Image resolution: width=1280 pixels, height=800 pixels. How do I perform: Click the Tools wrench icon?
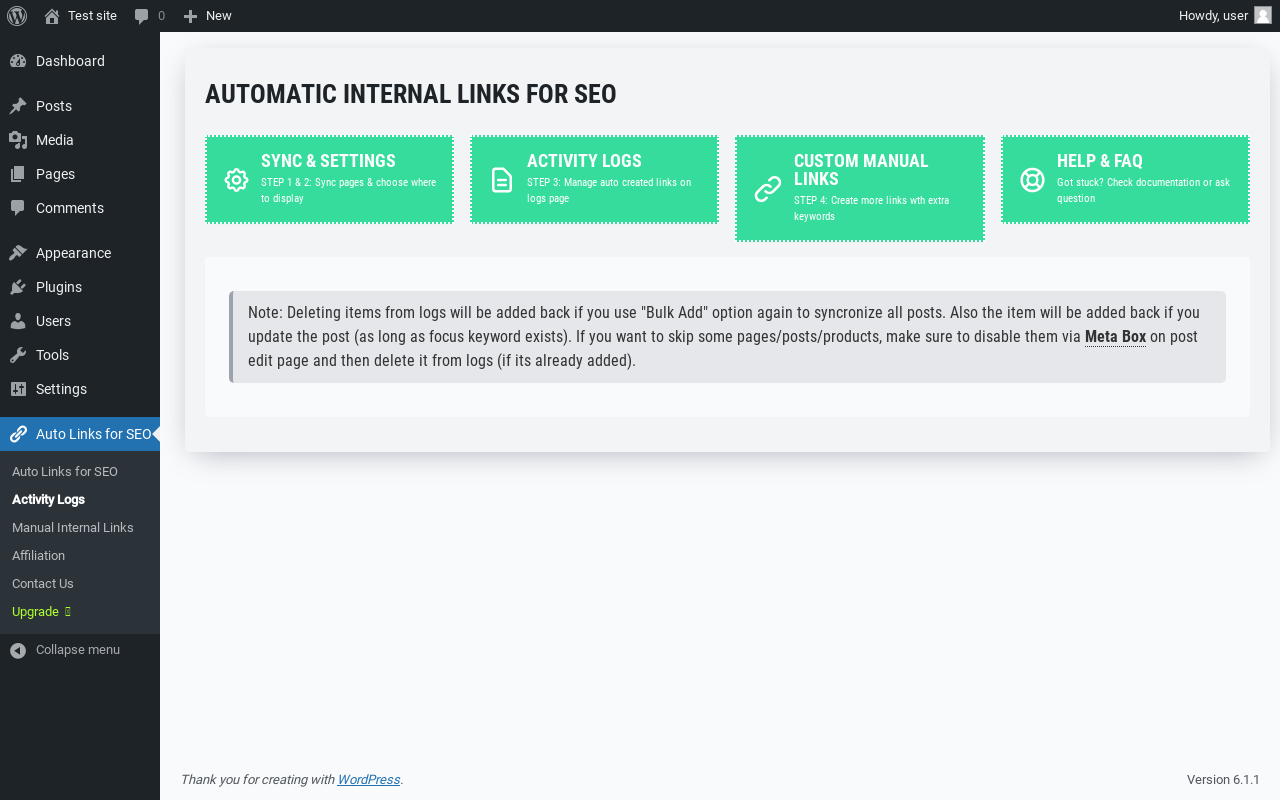coord(18,355)
